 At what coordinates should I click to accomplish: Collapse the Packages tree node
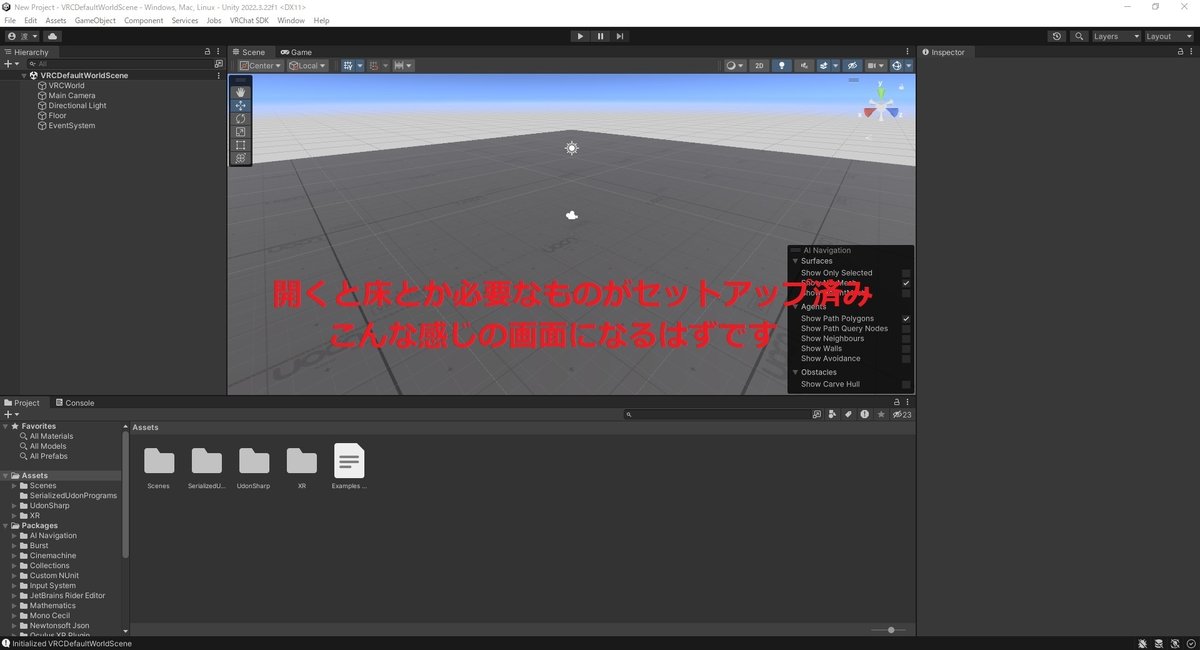point(5,526)
